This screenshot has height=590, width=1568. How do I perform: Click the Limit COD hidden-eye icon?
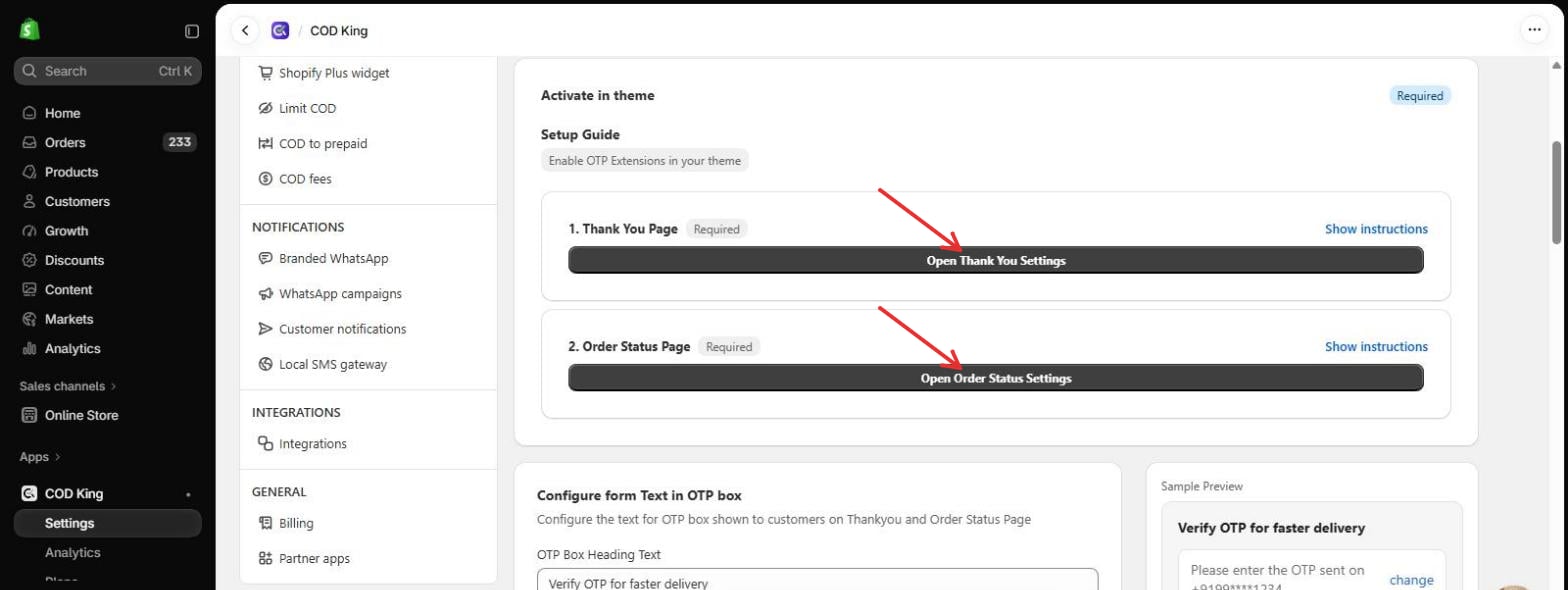[x=265, y=108]
